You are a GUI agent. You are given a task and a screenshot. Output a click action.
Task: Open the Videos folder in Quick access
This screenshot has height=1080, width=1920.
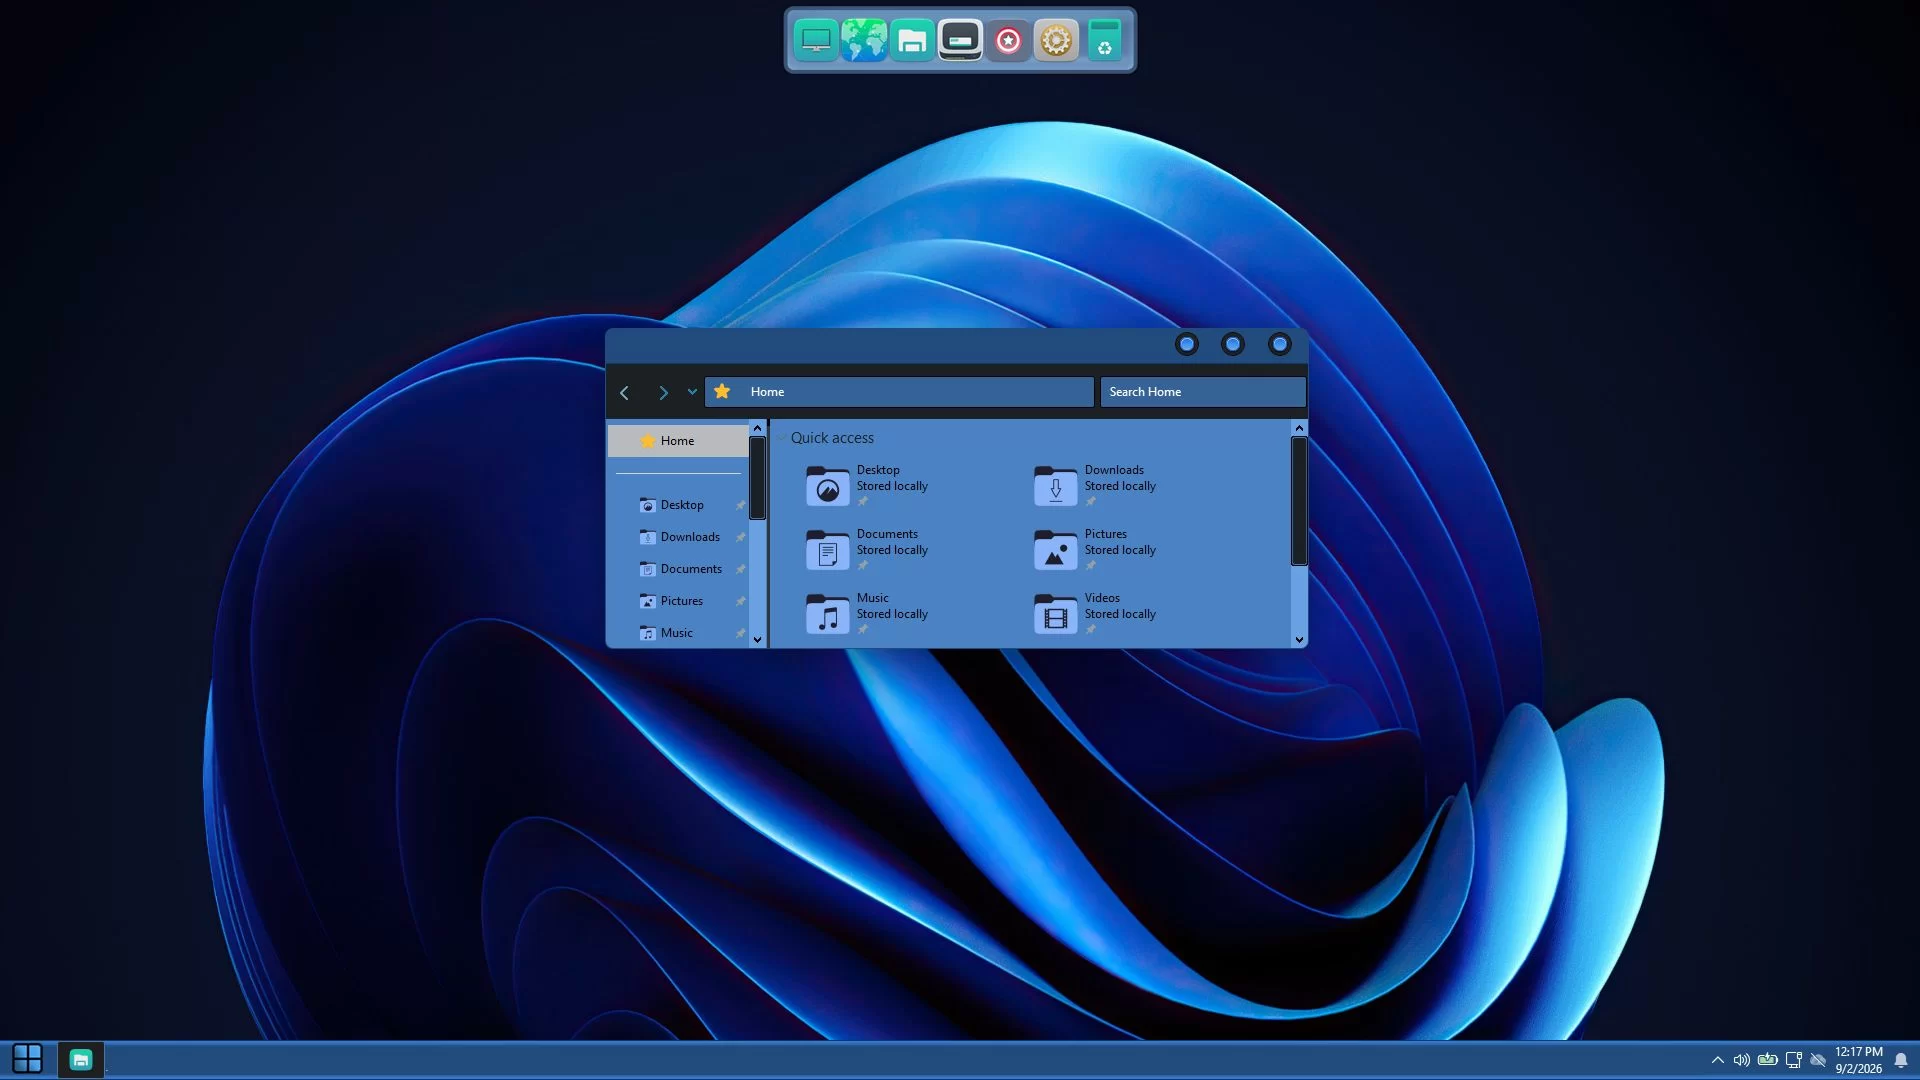click(x=1095, y=613)
